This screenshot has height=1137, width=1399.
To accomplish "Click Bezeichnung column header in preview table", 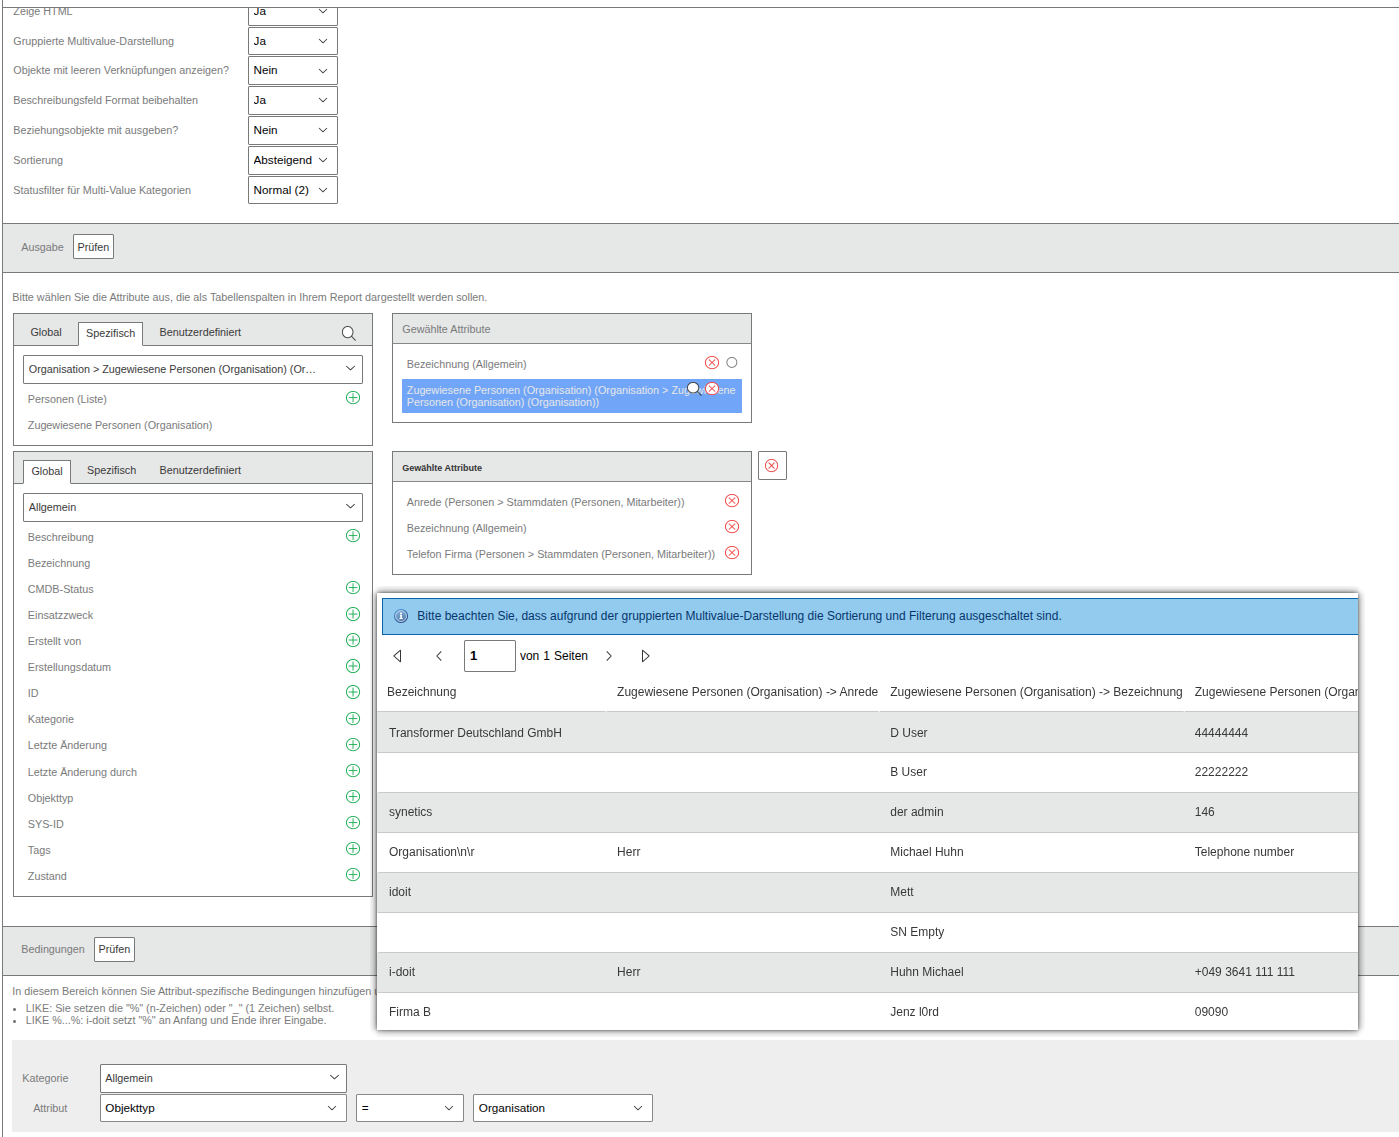I will [x=421, y=692].
